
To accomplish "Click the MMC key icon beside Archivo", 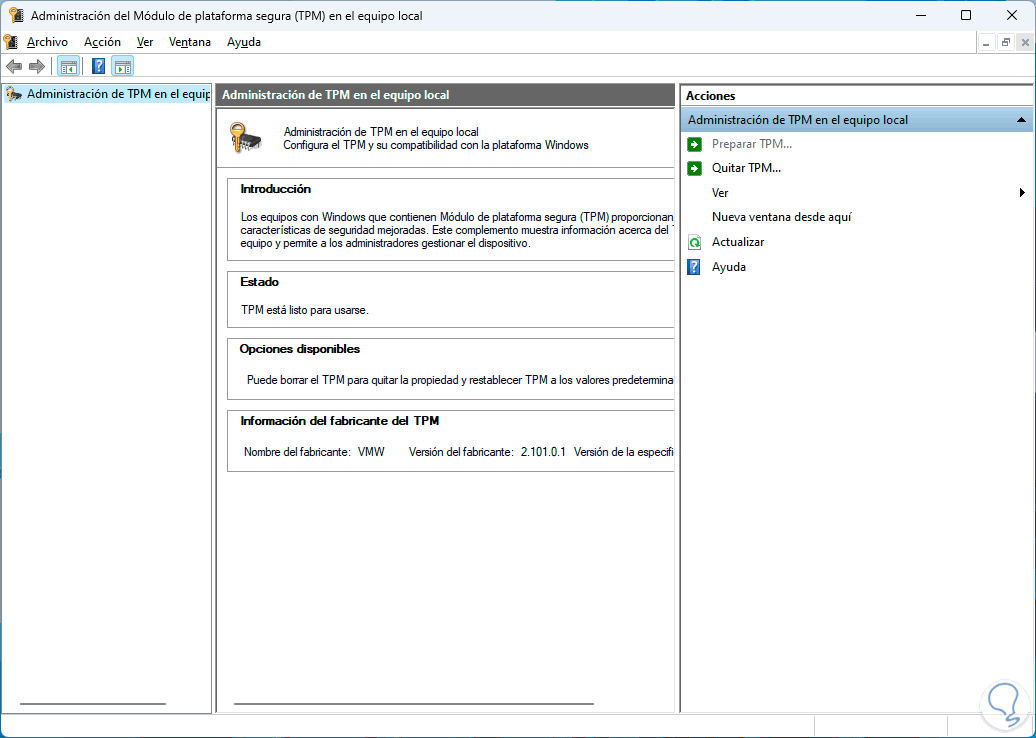I will click(10, 42).
